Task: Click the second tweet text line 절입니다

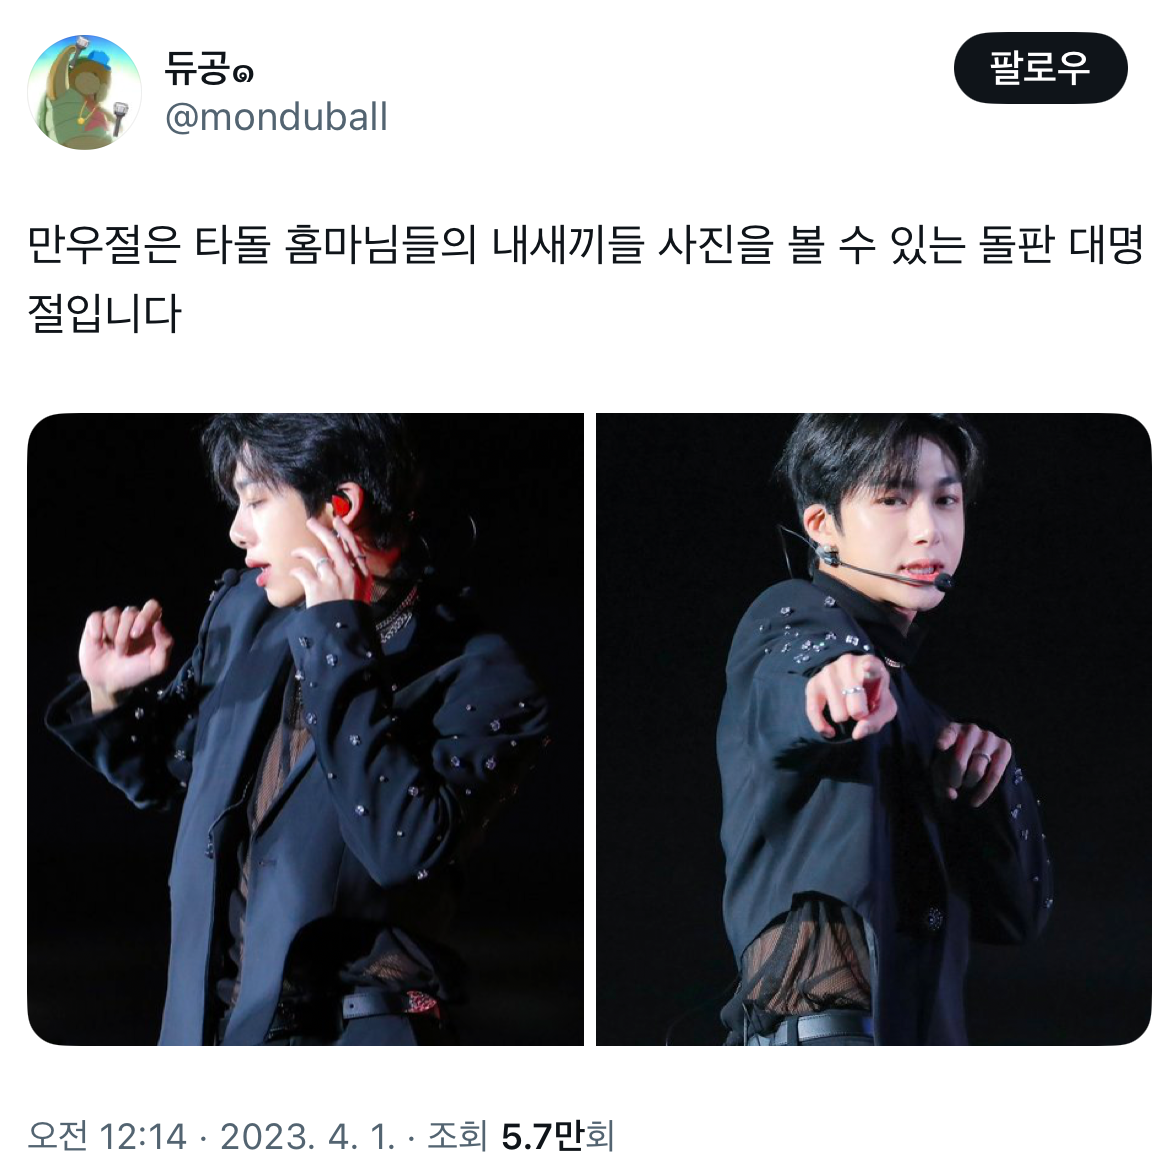Action: coord(105,313)
